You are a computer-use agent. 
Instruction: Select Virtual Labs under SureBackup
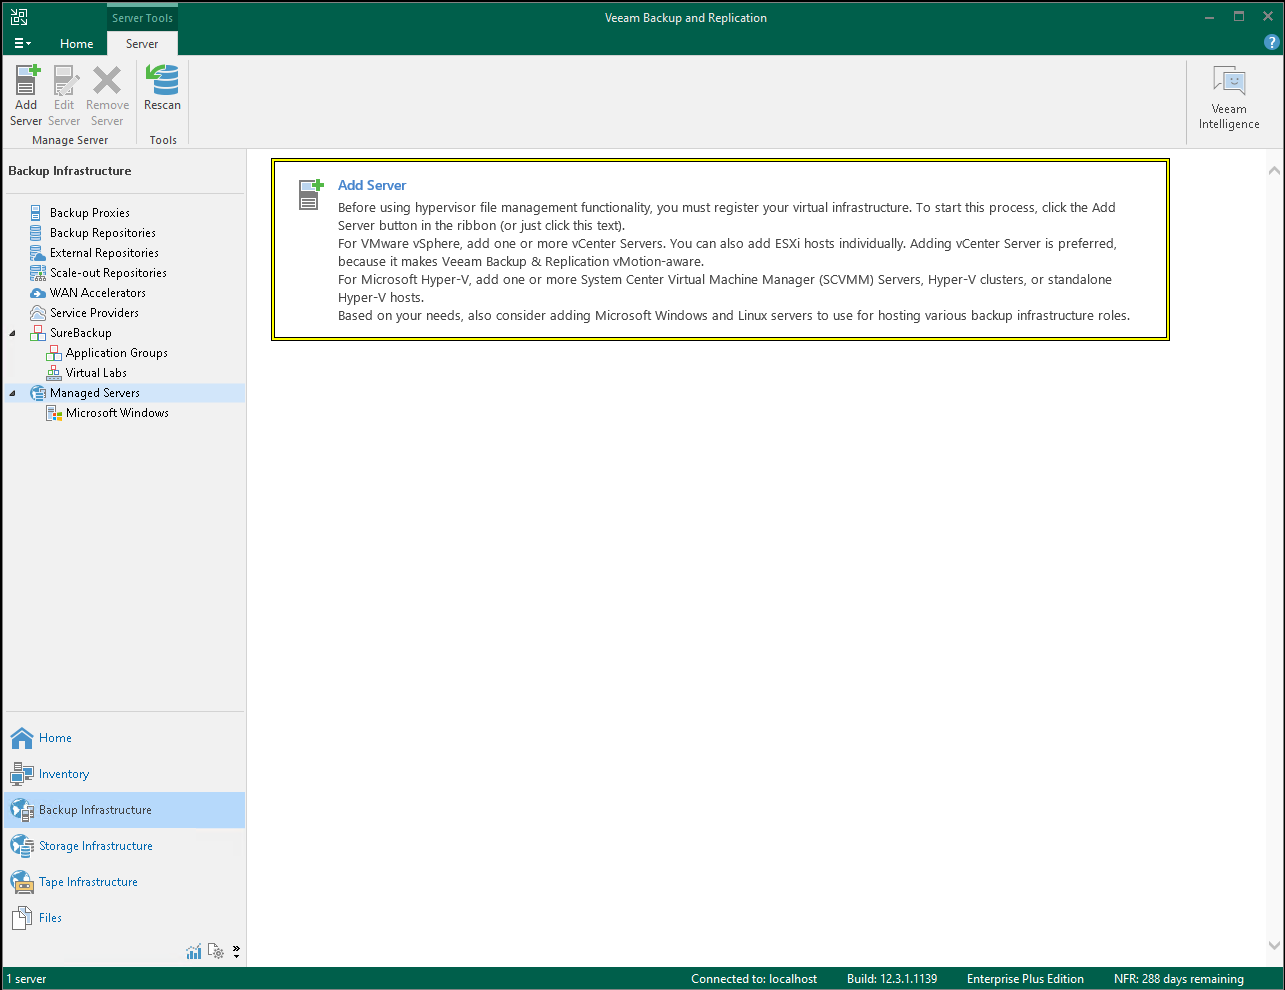pyautogui.click(x=96, y=373)
